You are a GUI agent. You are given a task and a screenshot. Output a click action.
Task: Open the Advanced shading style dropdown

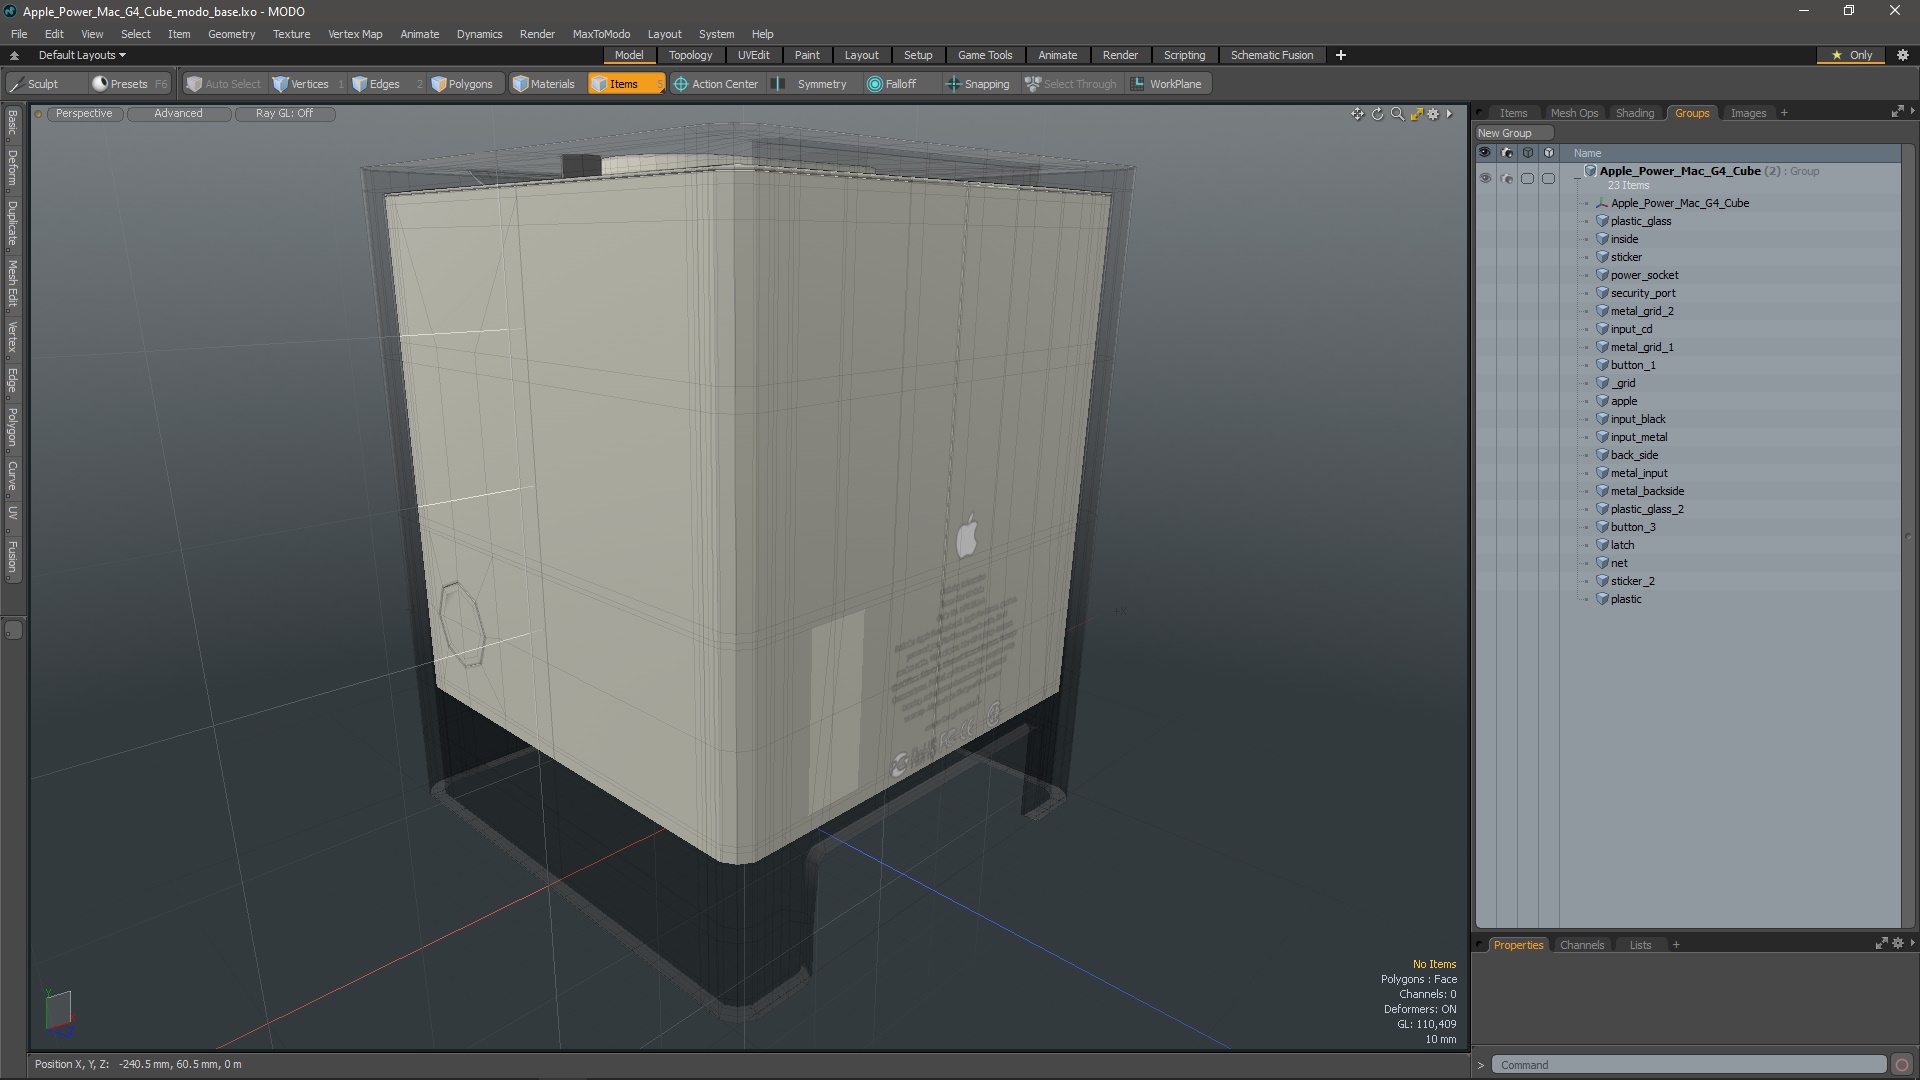tap(178, 114)
